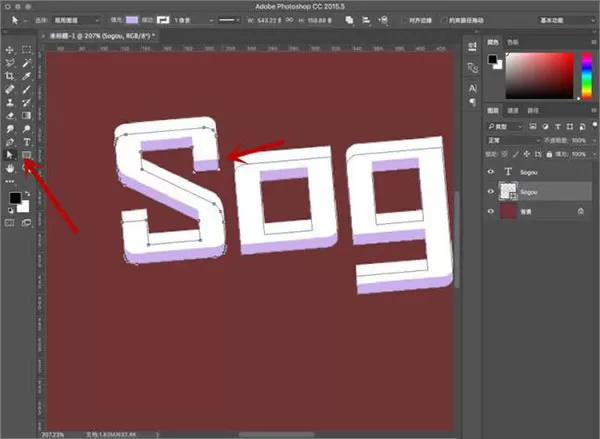
Task: Enable the Align Edges checkbox
Action: 404,20
